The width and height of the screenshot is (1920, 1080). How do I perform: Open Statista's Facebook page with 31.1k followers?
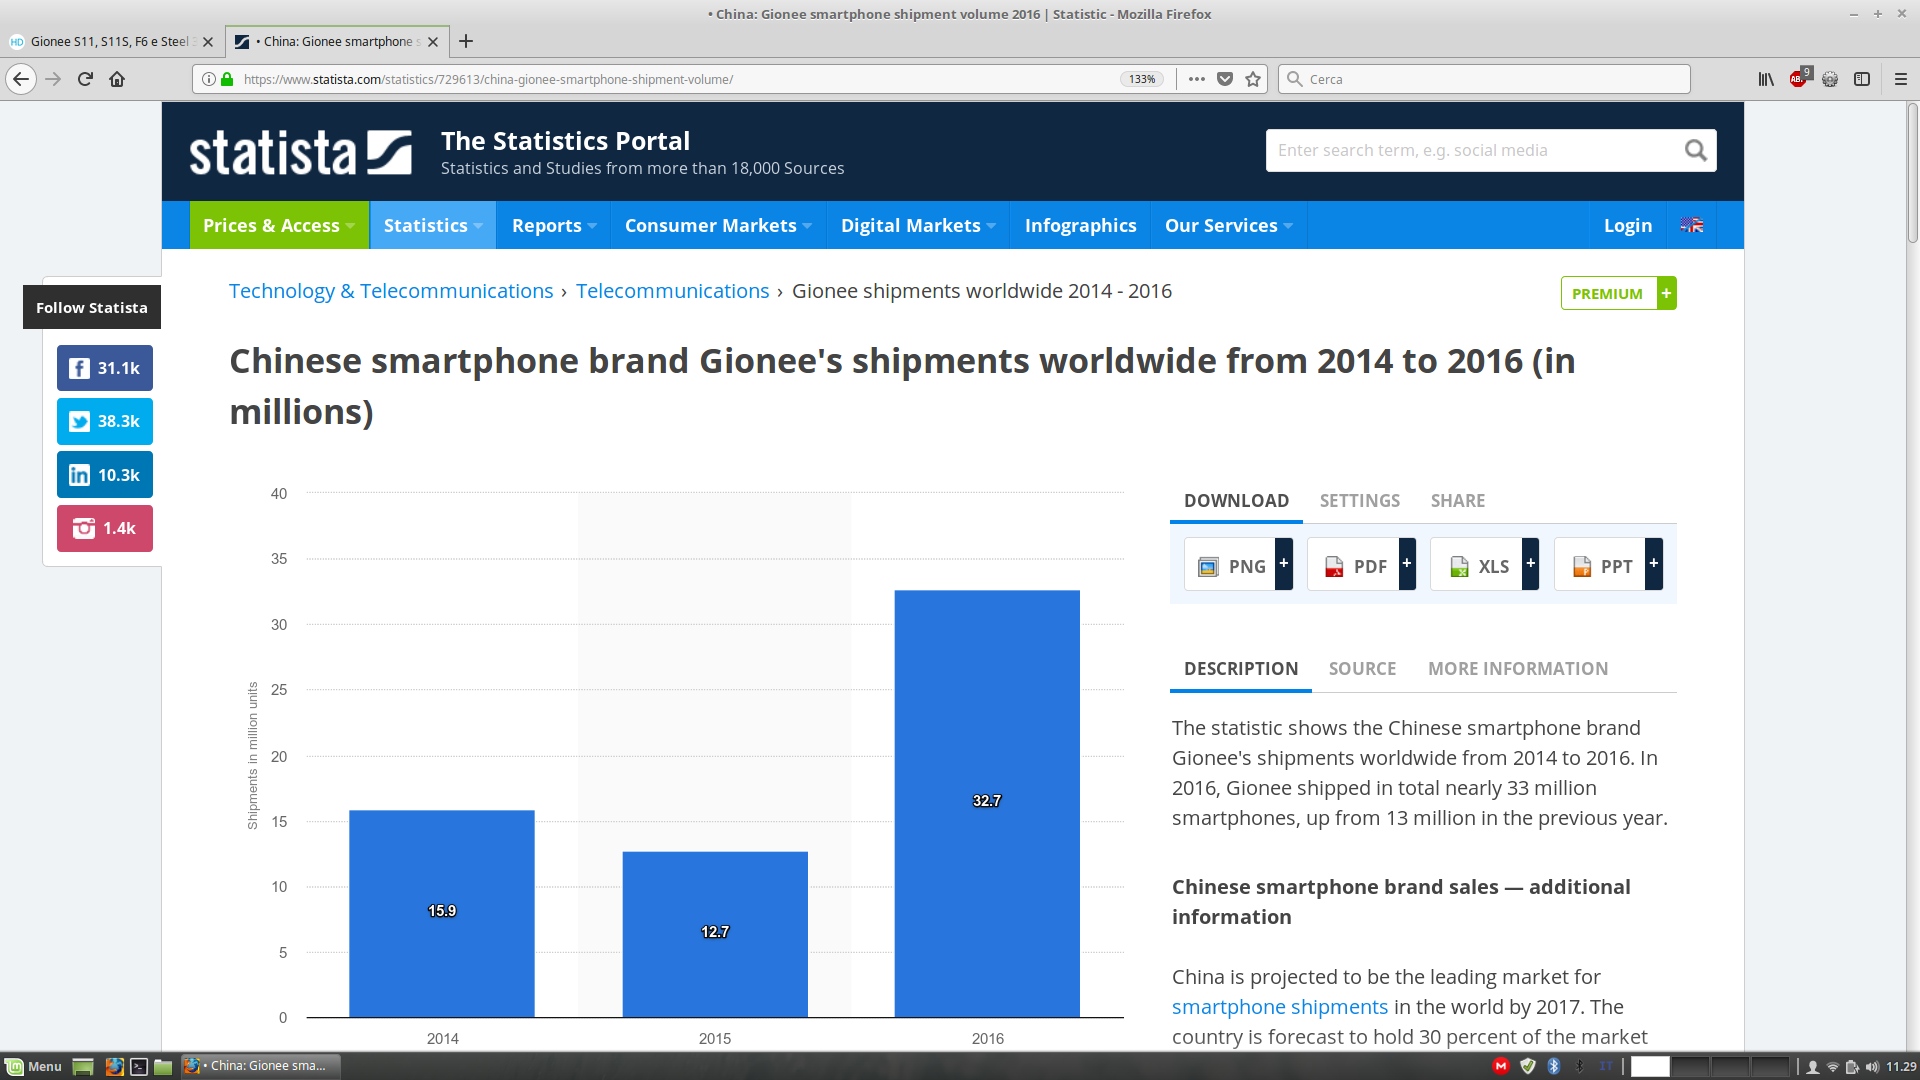(x=105, y=368)
